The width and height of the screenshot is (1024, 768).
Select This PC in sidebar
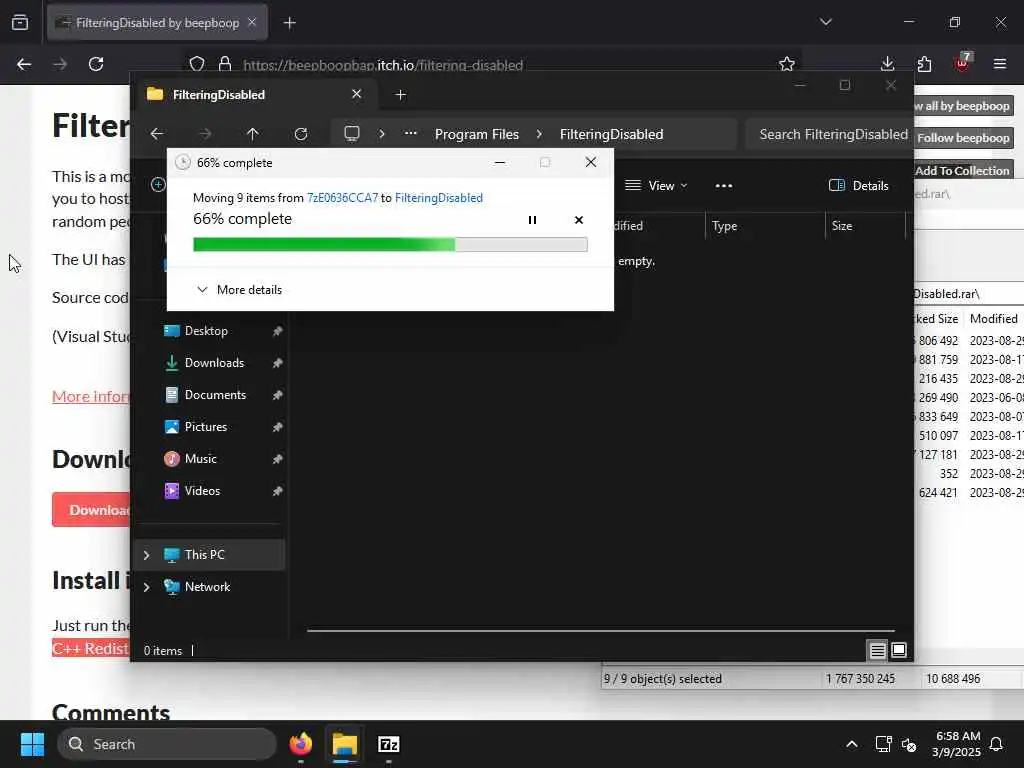(212, 555)
